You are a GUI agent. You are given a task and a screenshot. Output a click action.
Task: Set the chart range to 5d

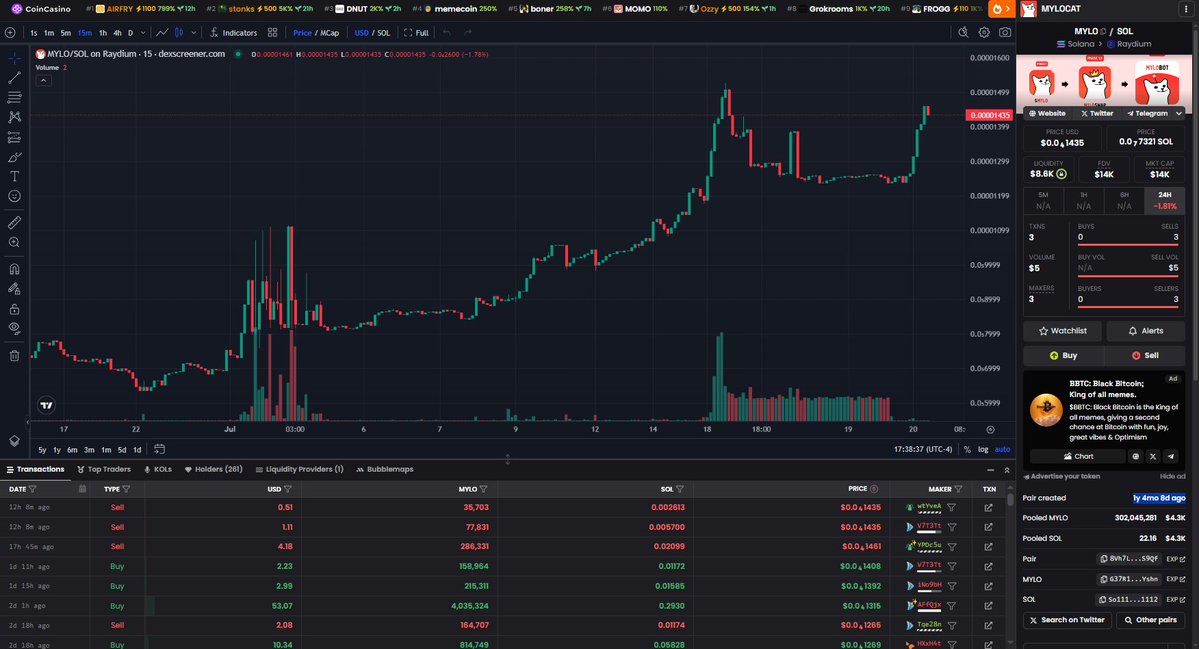122,449
